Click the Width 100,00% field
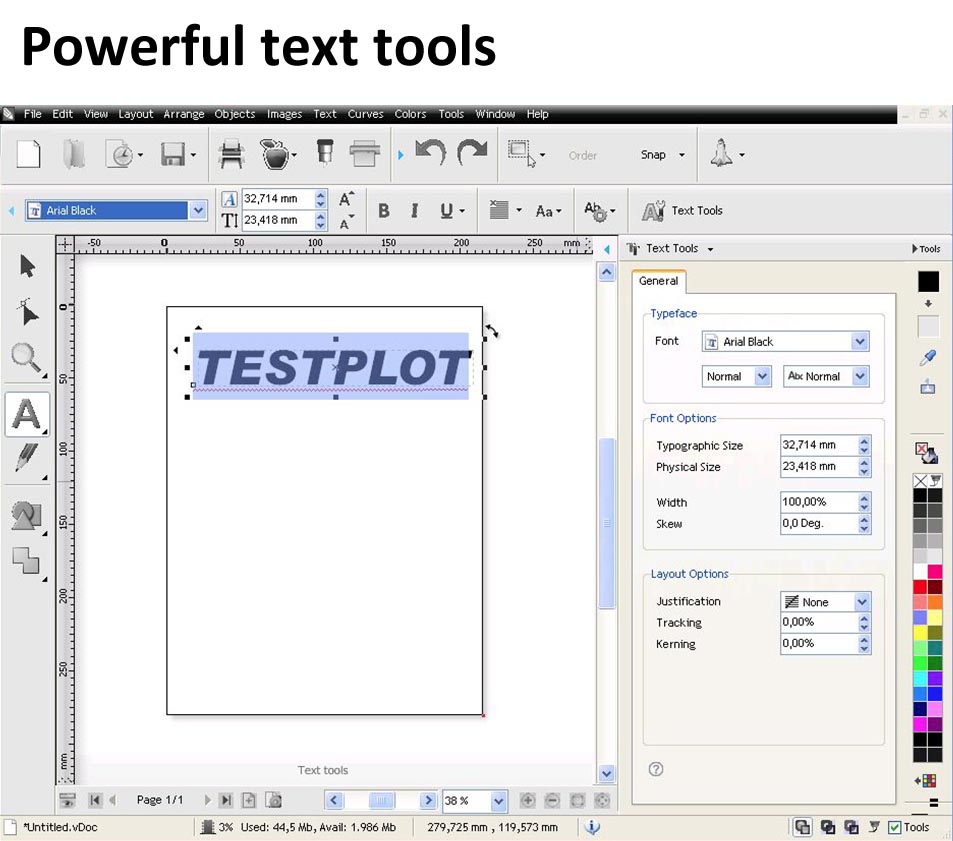The width and height of the screenshot is (953, 841). pyautogui.click(x=819, y=502)
